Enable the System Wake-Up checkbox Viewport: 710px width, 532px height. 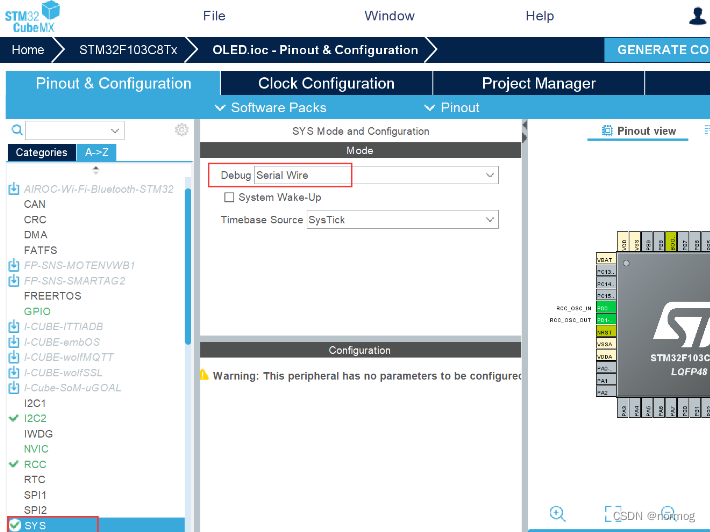click(x=229, y=197)
